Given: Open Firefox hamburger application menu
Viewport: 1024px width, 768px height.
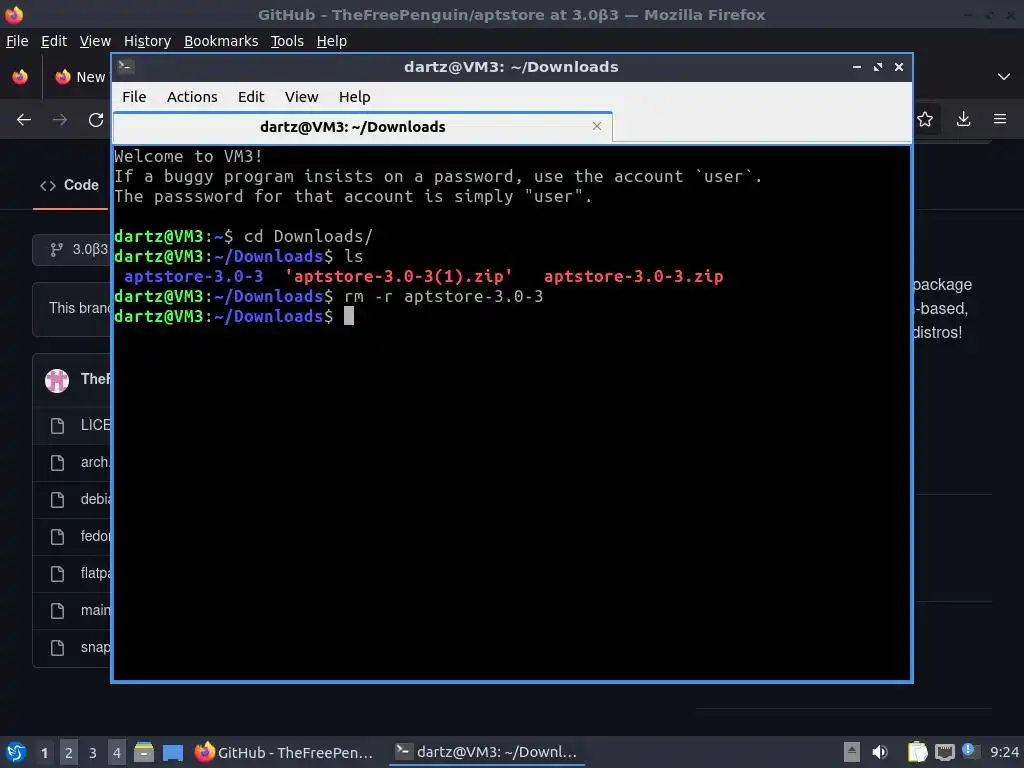Looking at the screenshot, I should (1000, 119).
